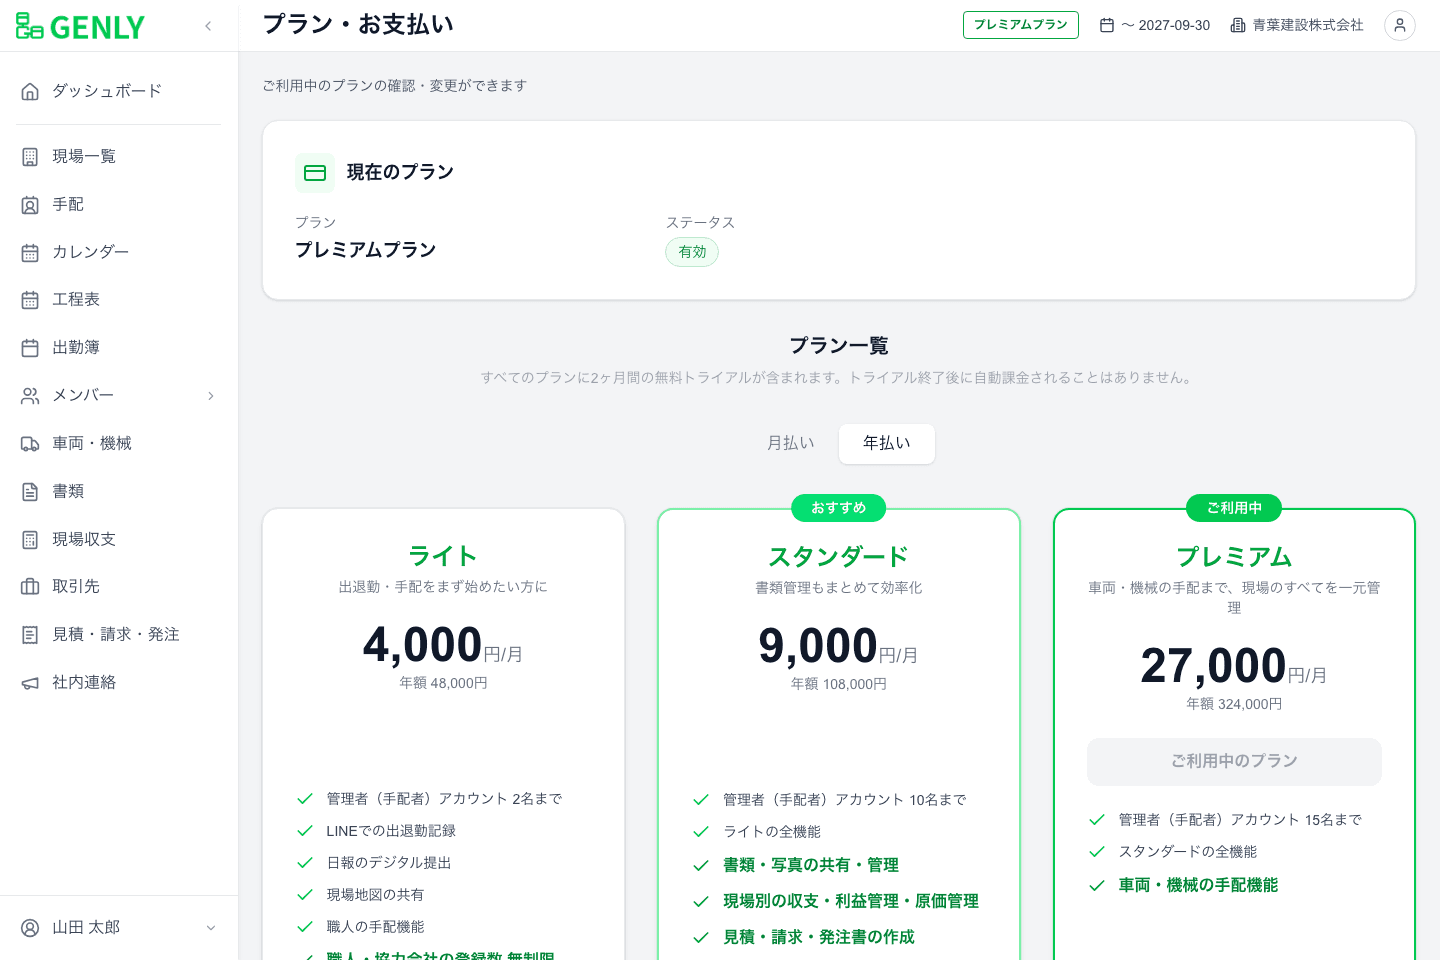Click the おすすめ badge on スタンダード card

point(839,508)
